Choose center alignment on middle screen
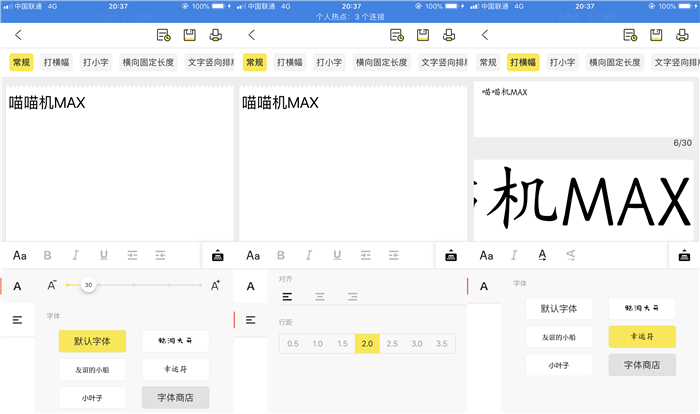This screenshot has width=700, height=414. coord(320,297)
